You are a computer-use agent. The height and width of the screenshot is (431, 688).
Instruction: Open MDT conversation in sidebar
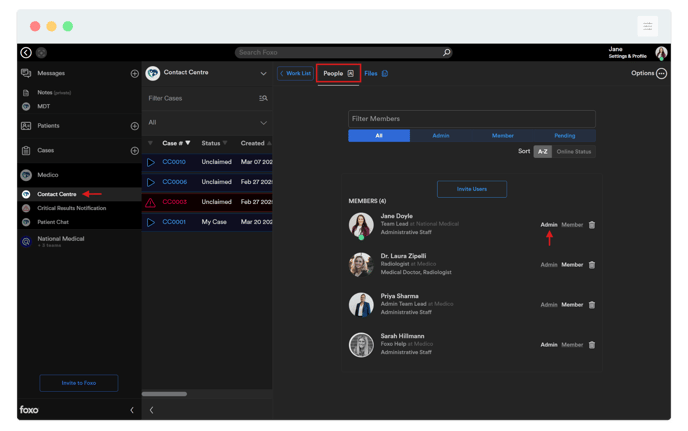(x=43, y=106)
